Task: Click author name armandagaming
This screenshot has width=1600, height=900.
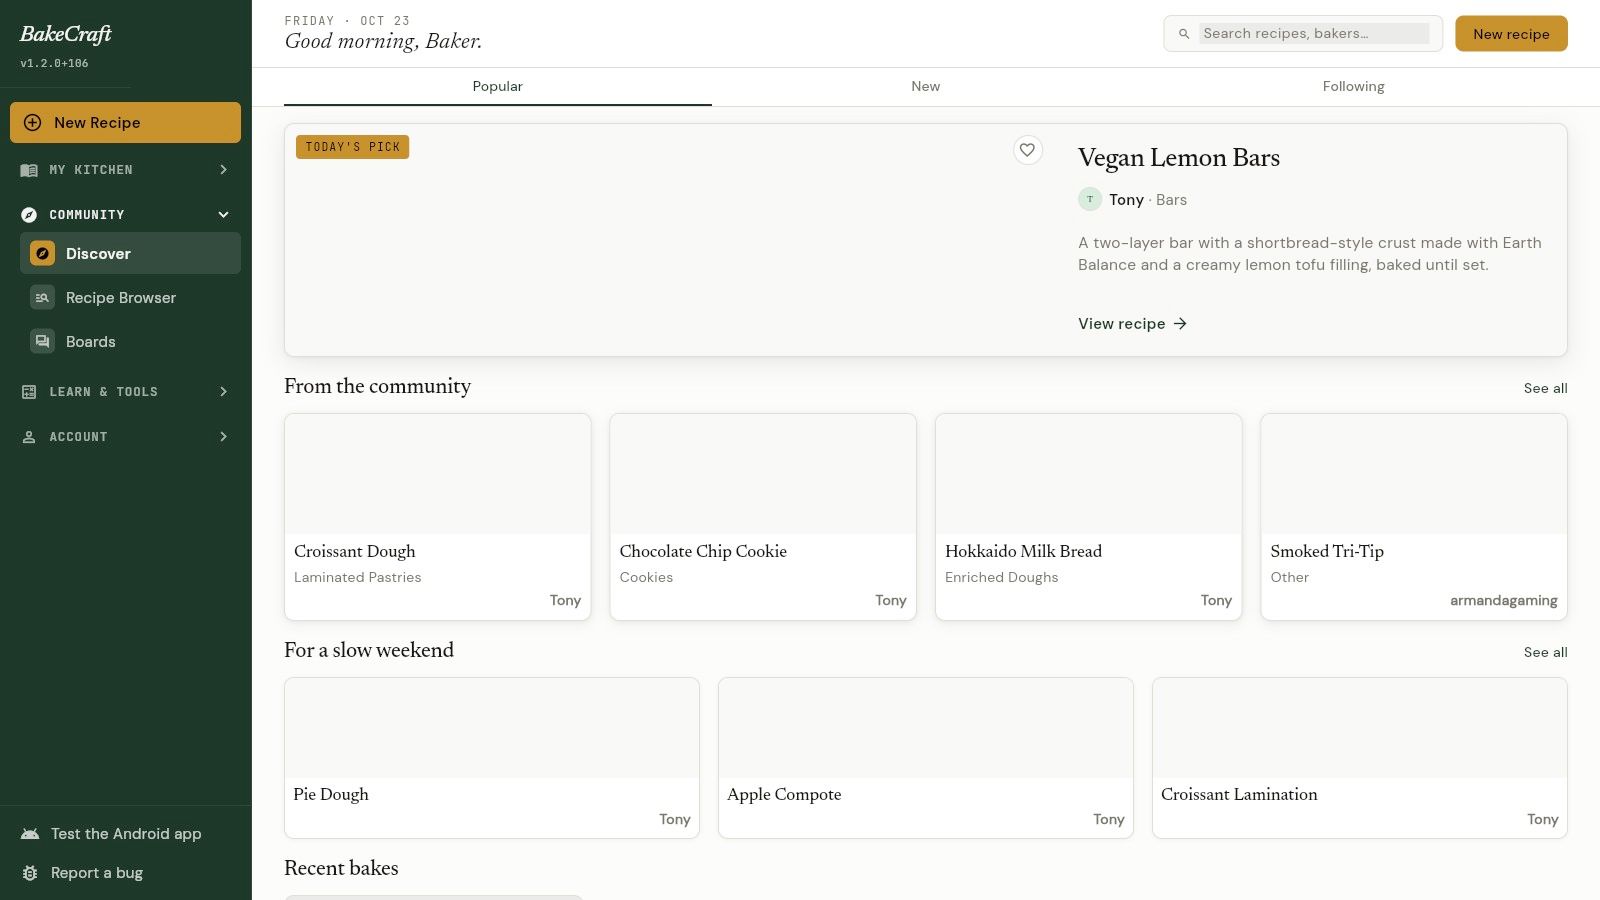Action: 1504,601
